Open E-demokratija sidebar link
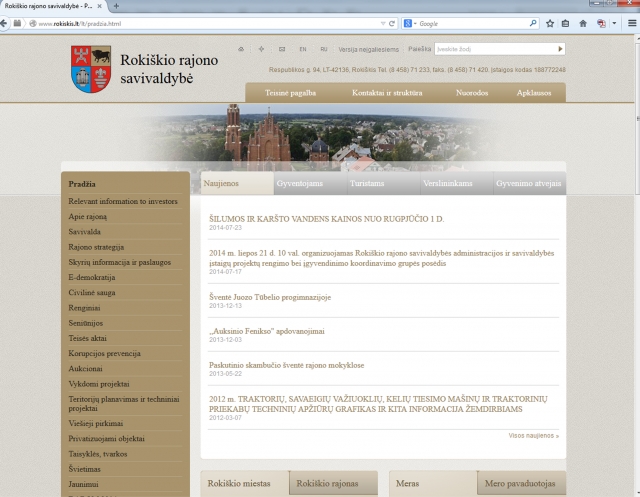The width and height of the screenshot is (640, 497). [x=92, y=277]
